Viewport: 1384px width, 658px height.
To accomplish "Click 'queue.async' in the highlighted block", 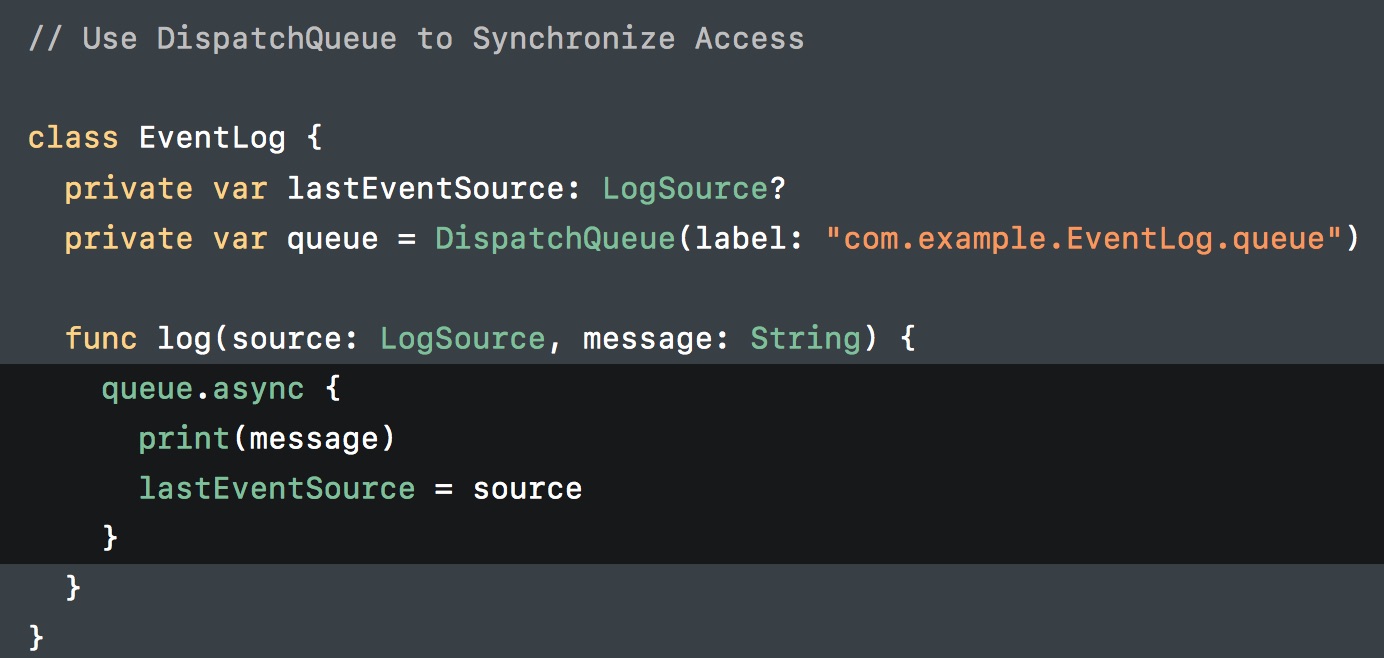I will [x=203, y=389].
